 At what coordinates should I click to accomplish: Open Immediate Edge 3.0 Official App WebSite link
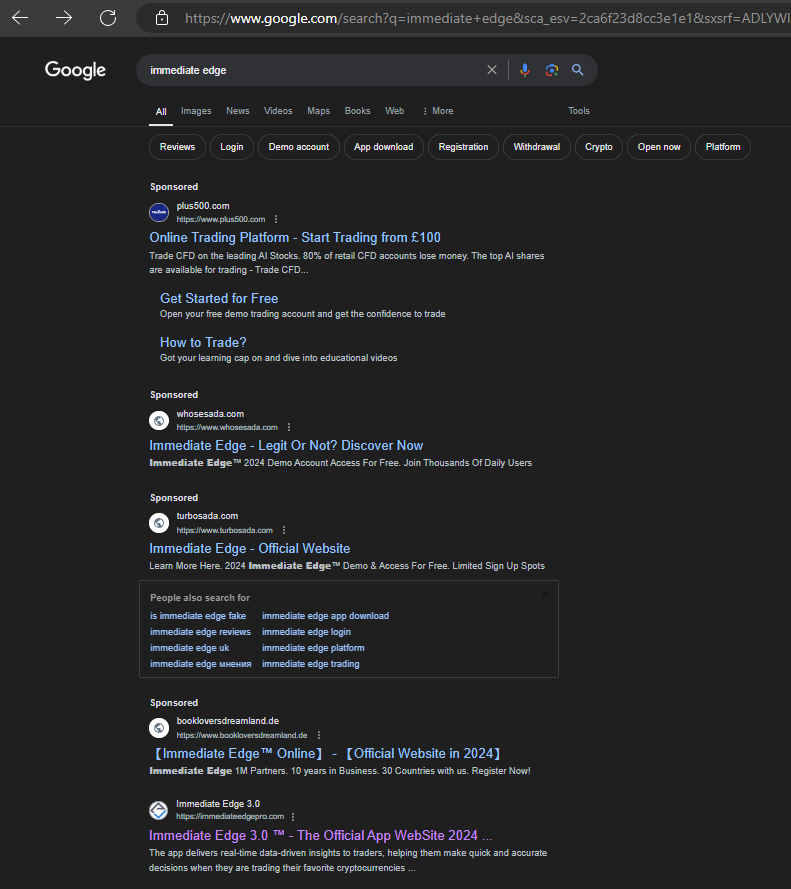[x=320, y=836]
